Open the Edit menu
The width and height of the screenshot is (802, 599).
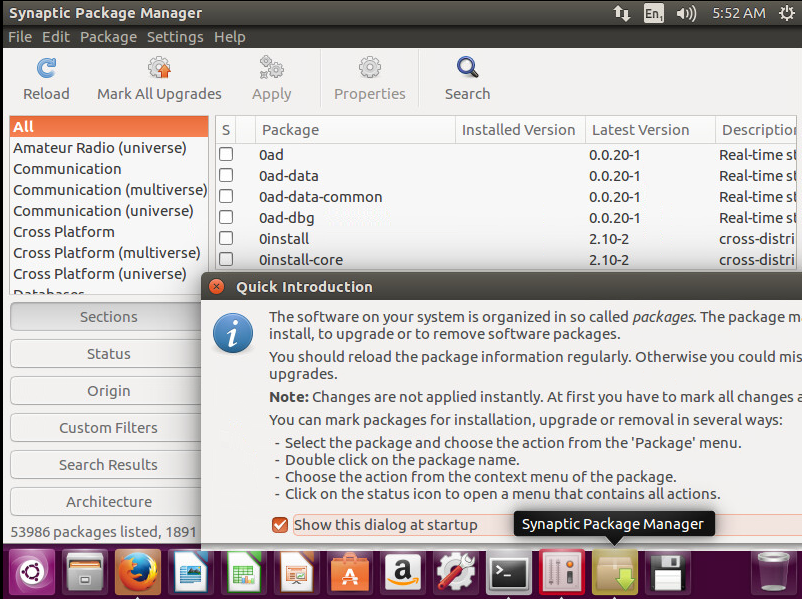[x=56, y=37]
